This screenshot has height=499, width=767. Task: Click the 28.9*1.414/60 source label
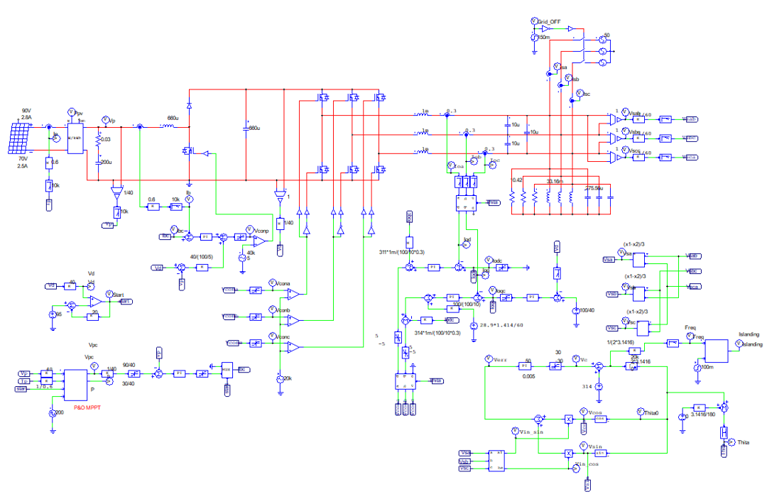(501, 325)
